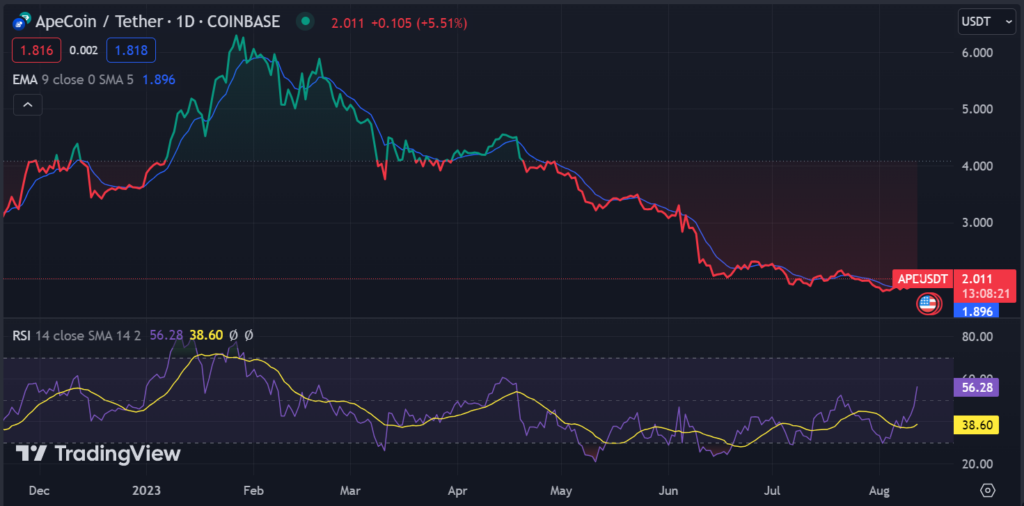Click the APEUSDT price label tag
This screenshot has width=1024, height=506.
922,279
